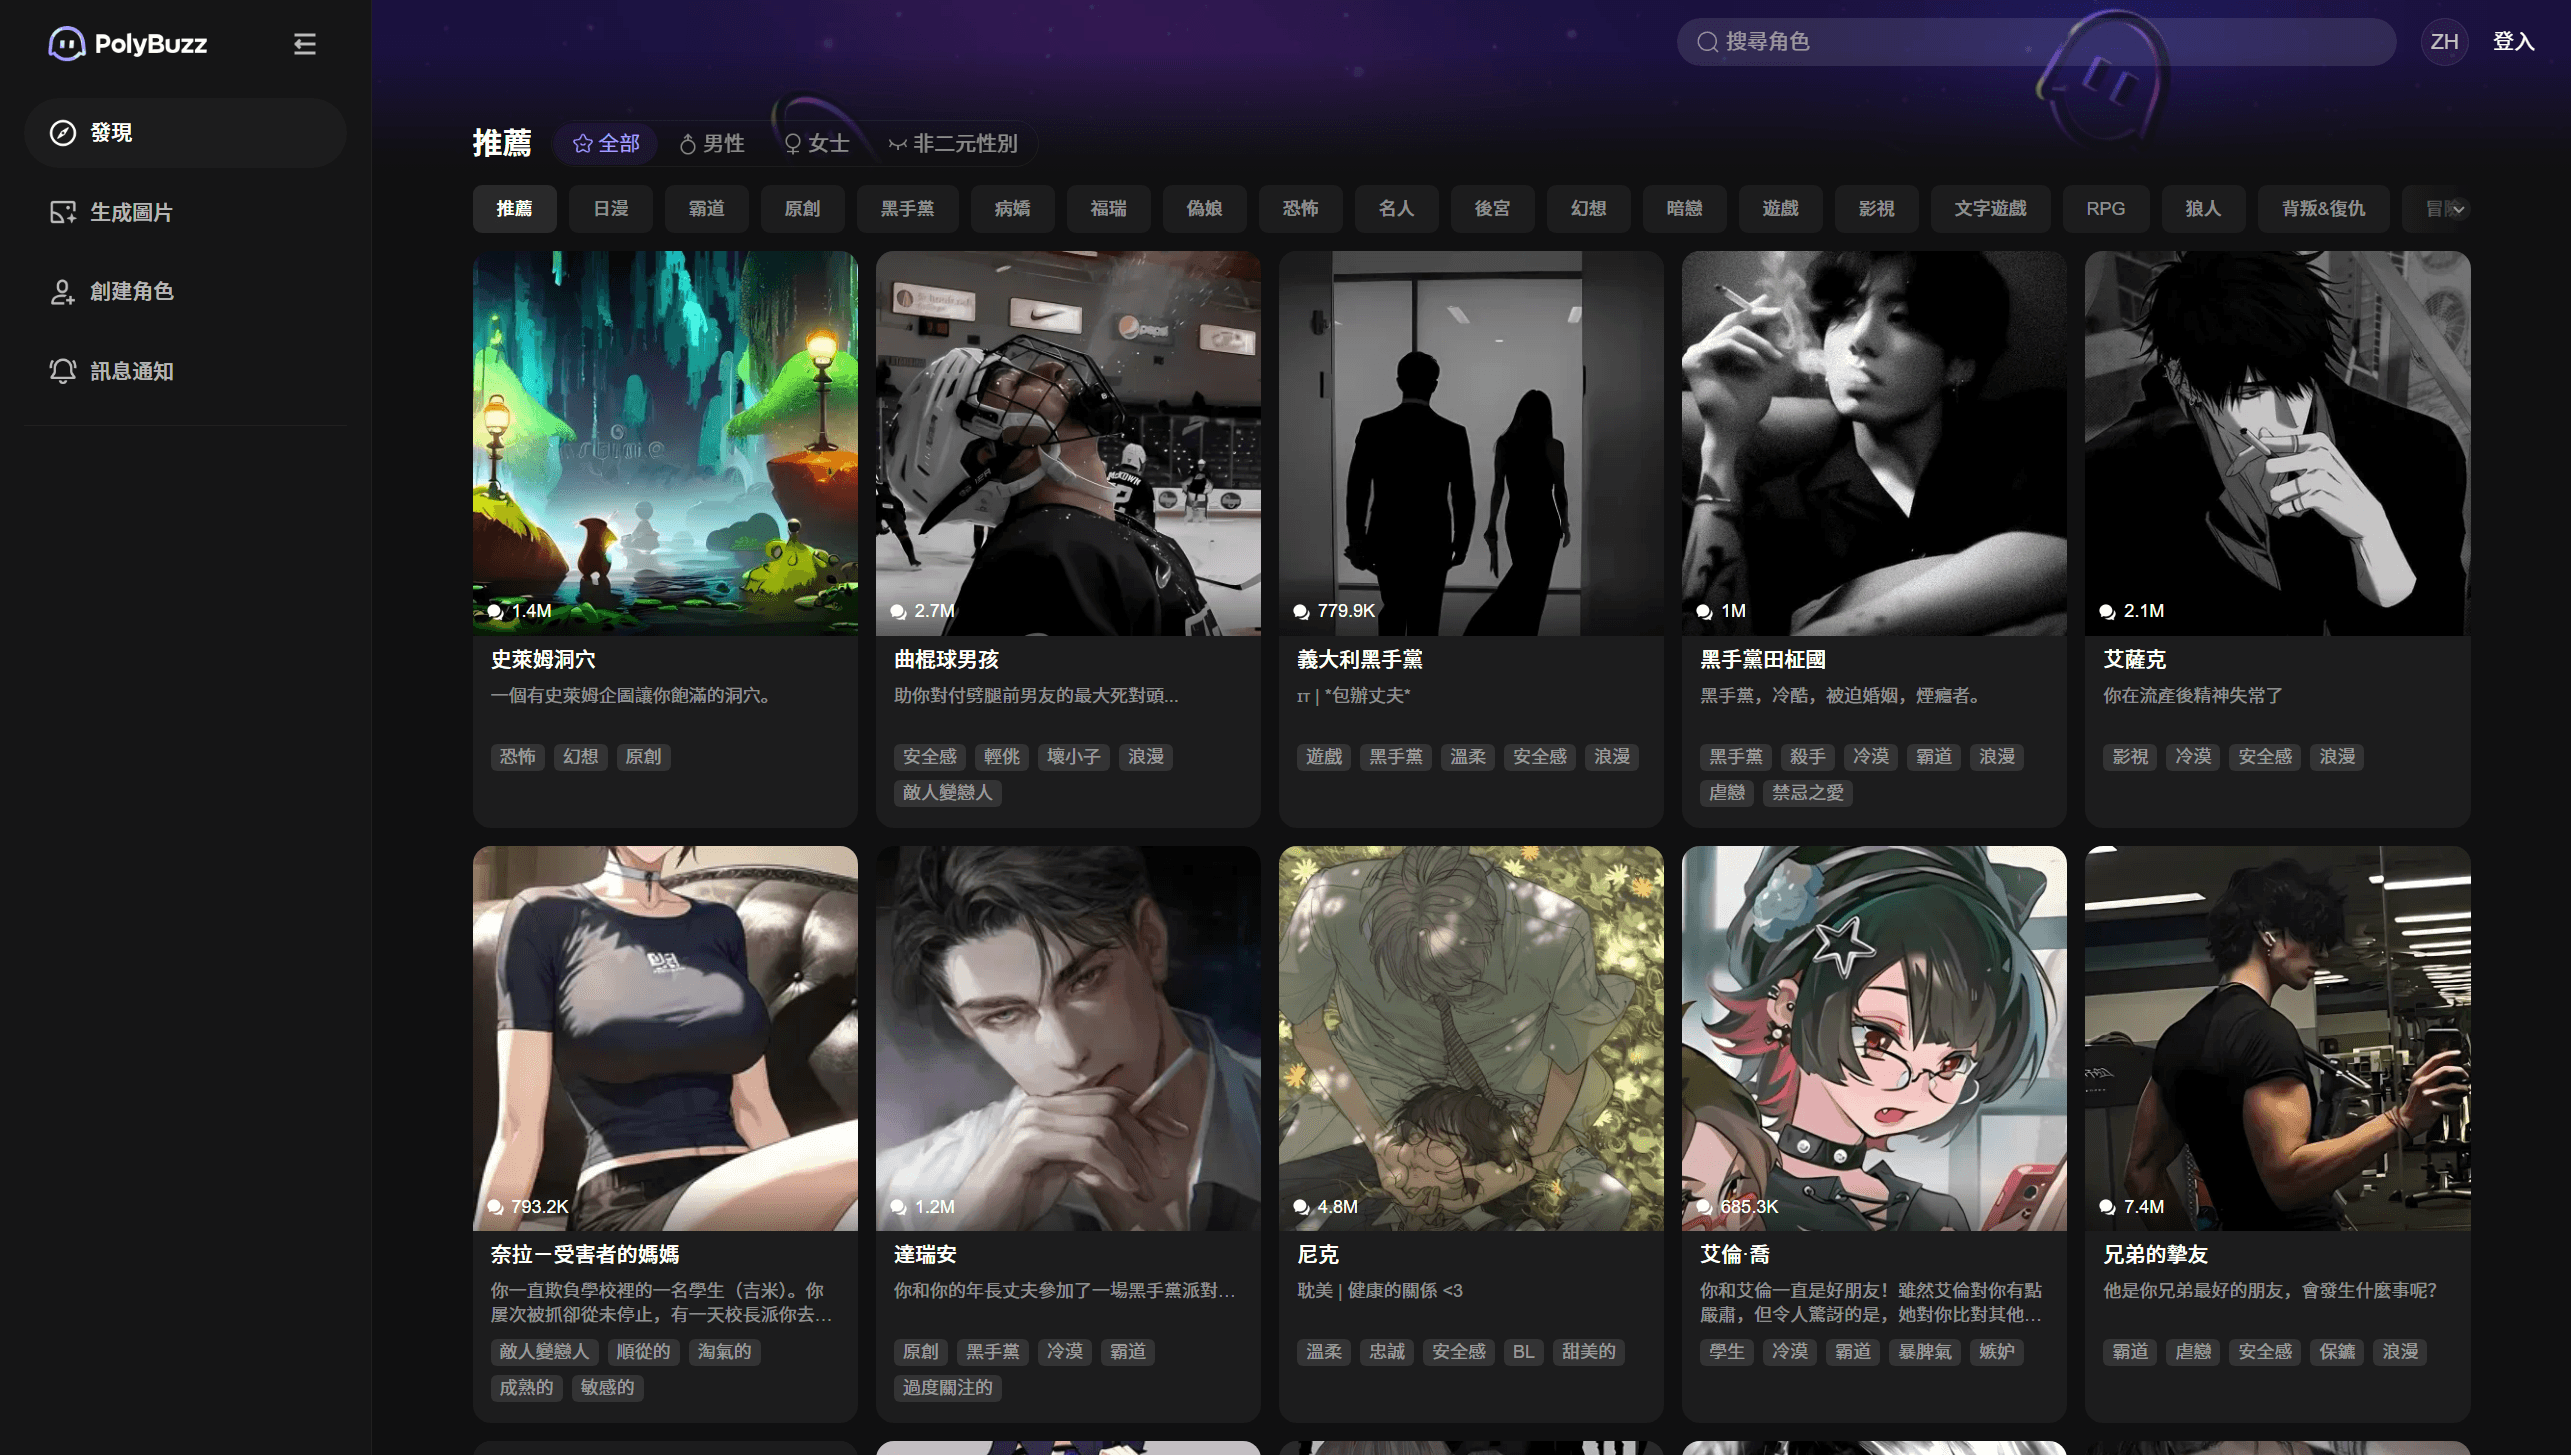Select 非二元性別 filter option
This screenshot has height=1455, width=2571.
click(x=953, y=144)
